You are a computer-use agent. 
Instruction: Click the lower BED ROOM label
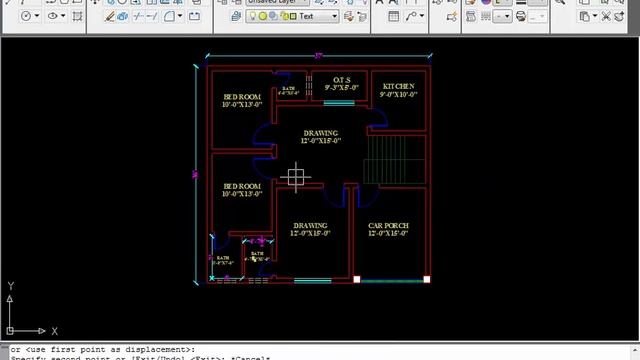coord(242,186)
